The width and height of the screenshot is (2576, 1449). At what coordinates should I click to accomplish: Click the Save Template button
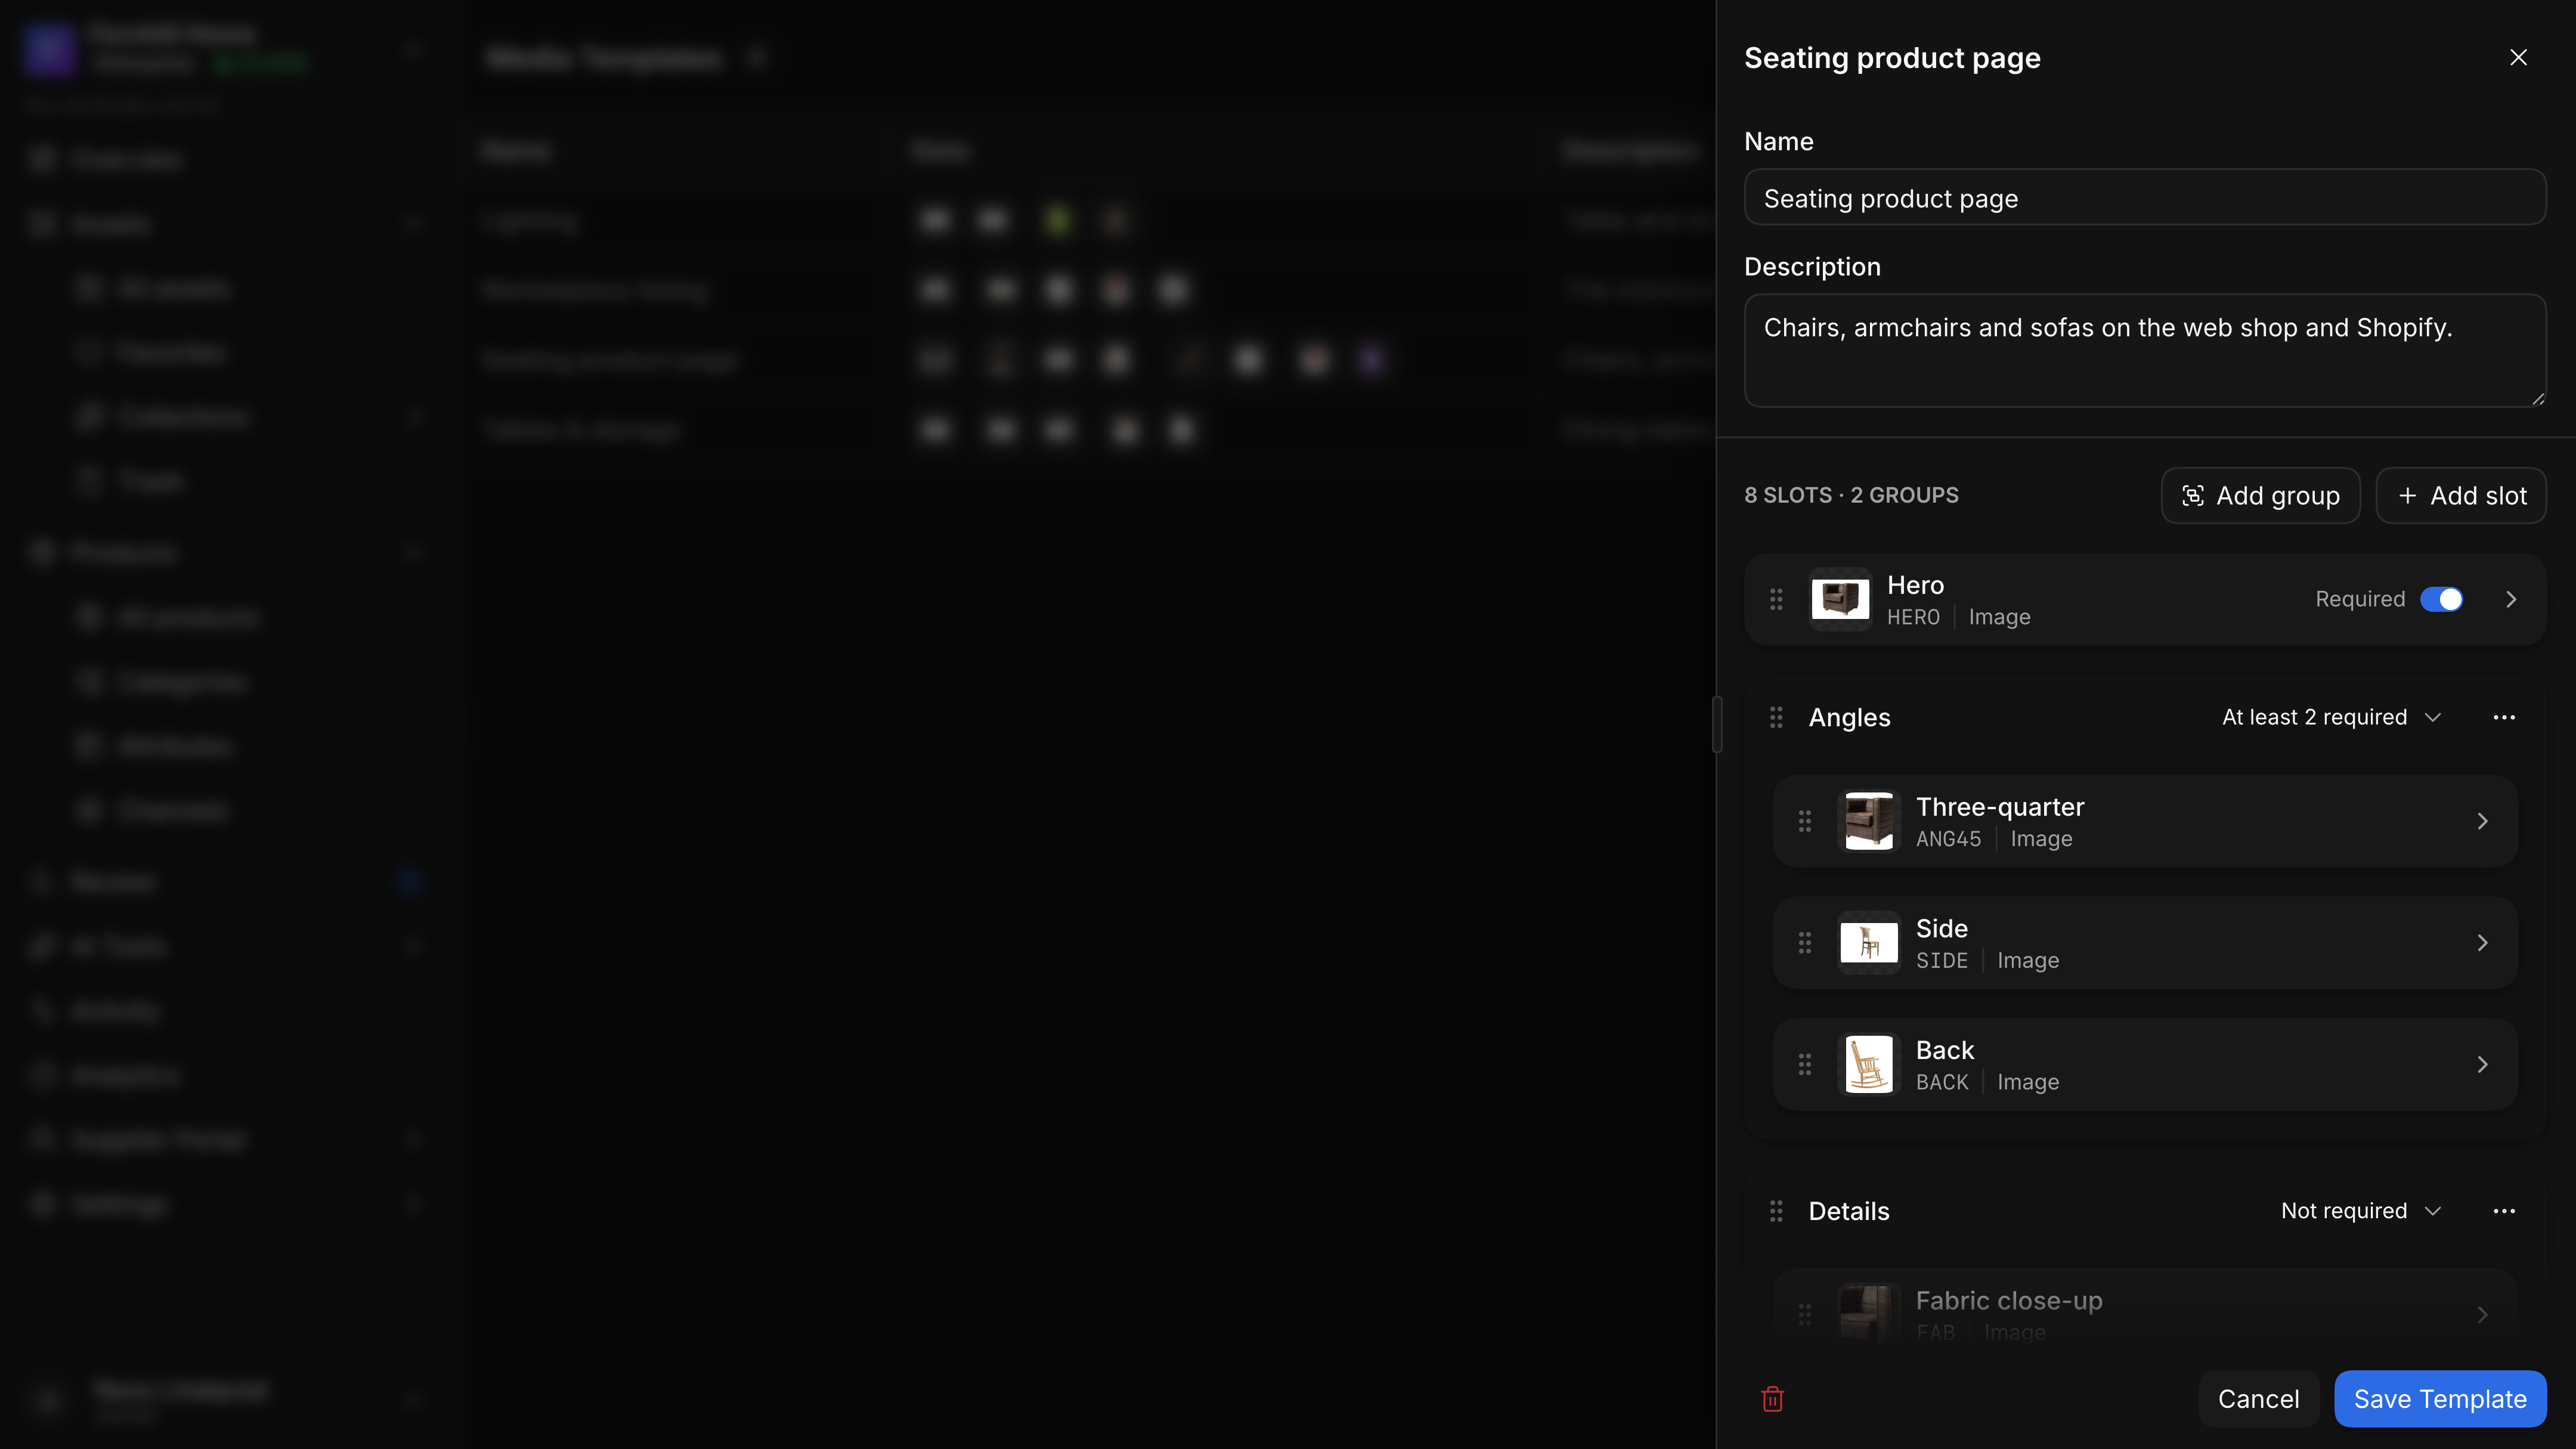[x=2440, y=1399]
